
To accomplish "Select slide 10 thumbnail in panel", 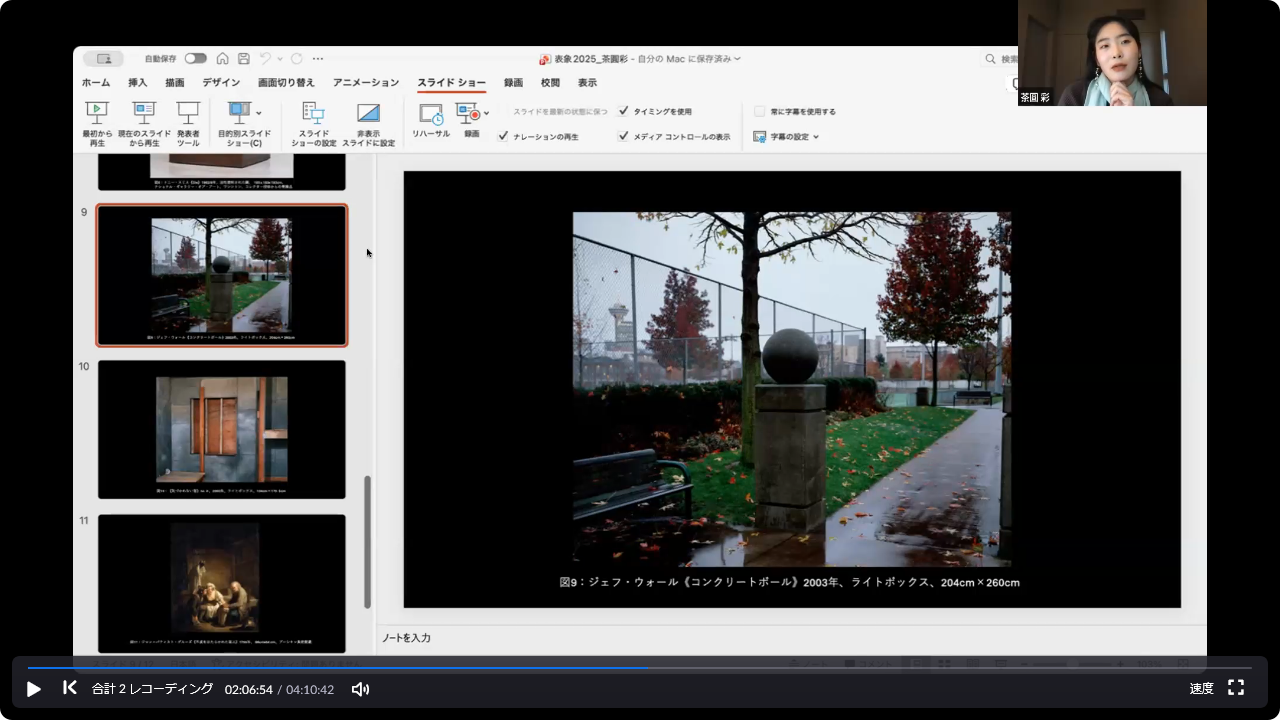I will coord(222,429).
